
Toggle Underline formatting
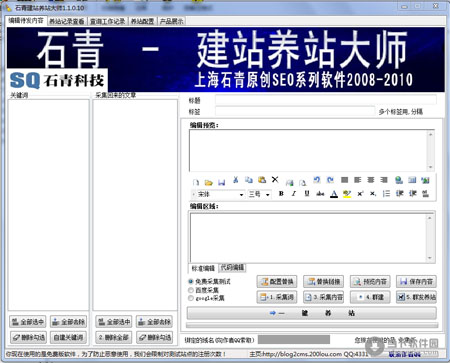[307, 194]
